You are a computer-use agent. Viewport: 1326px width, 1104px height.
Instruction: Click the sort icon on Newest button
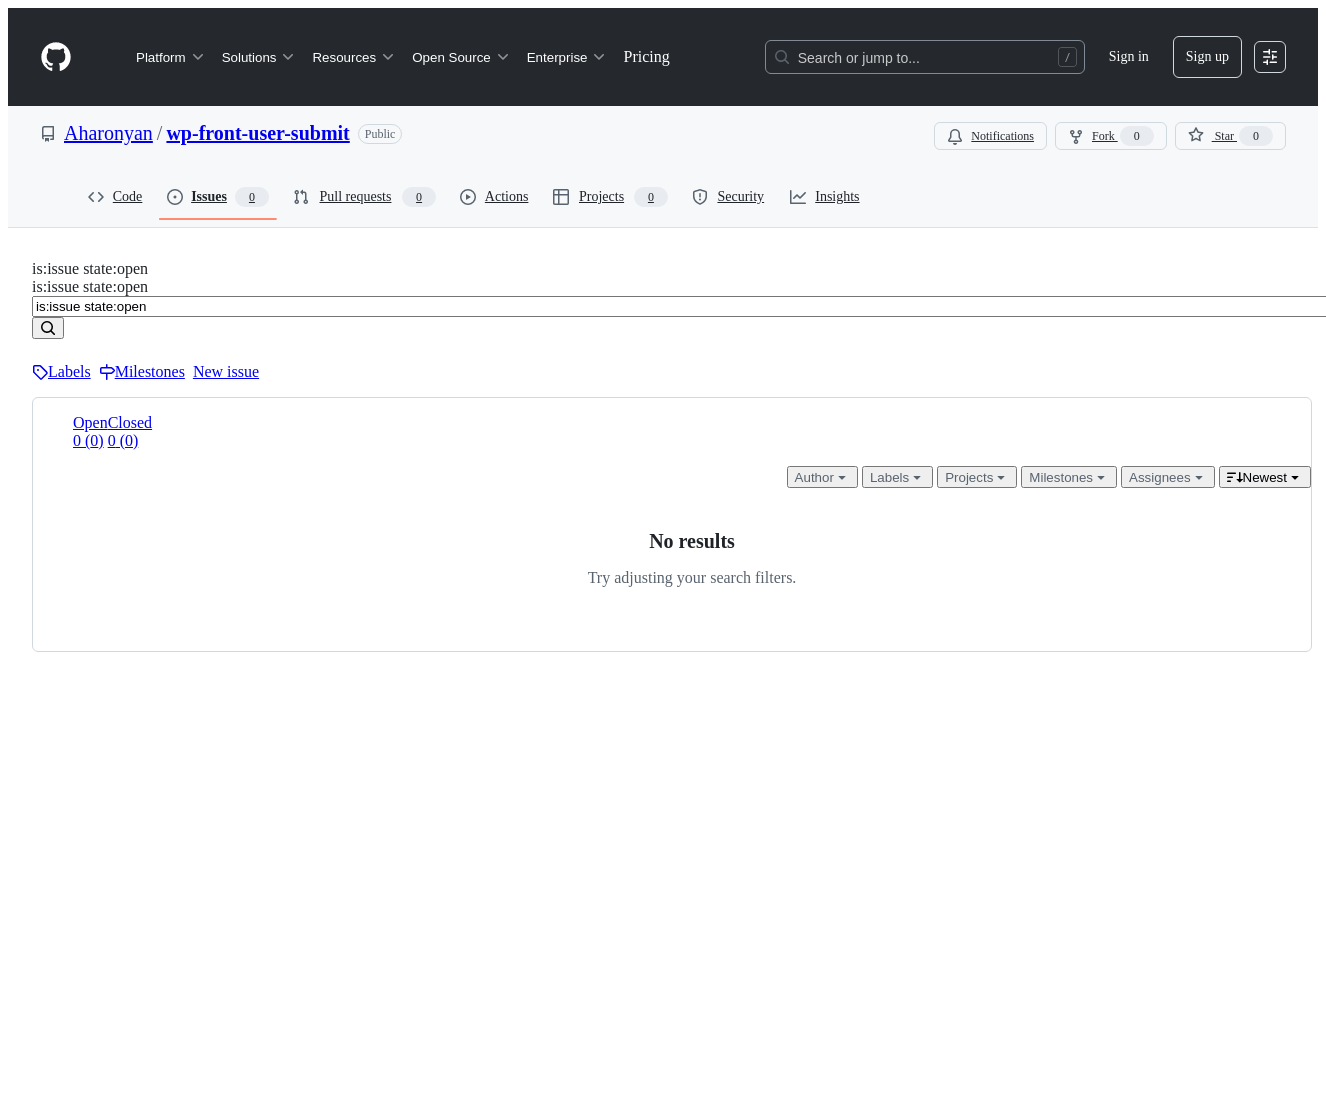(x=1234, y=478)
